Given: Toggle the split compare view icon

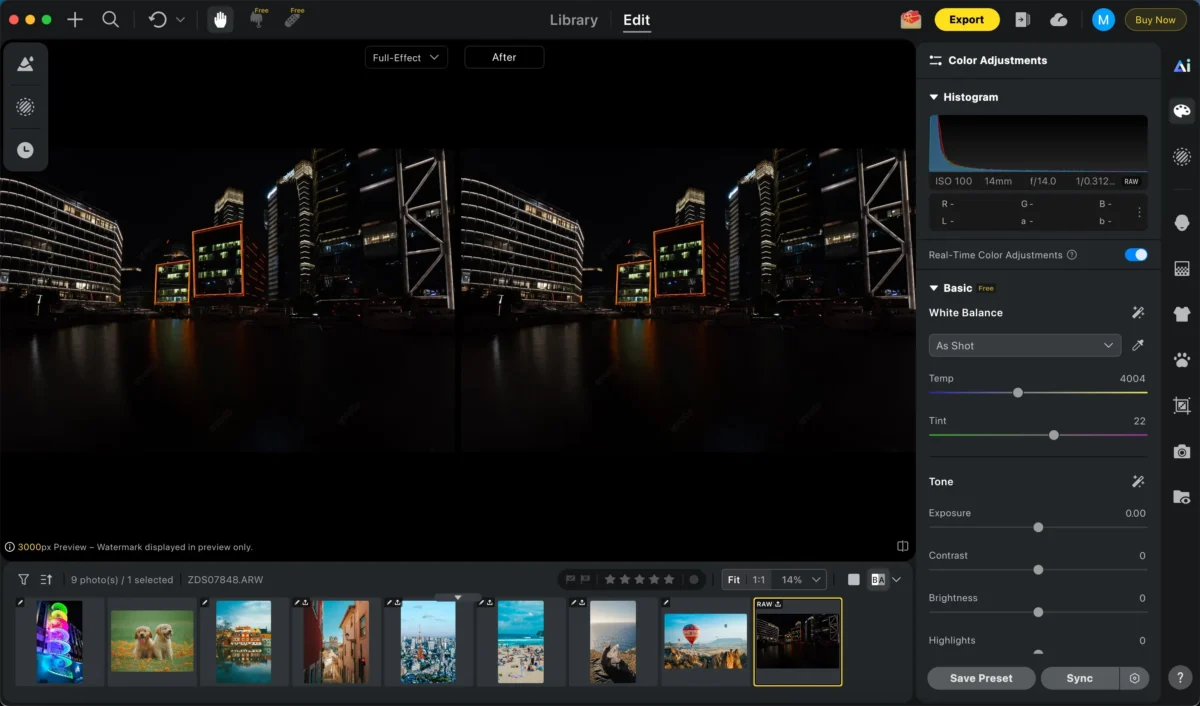Looking at the screenshot, I should (902, 547).
